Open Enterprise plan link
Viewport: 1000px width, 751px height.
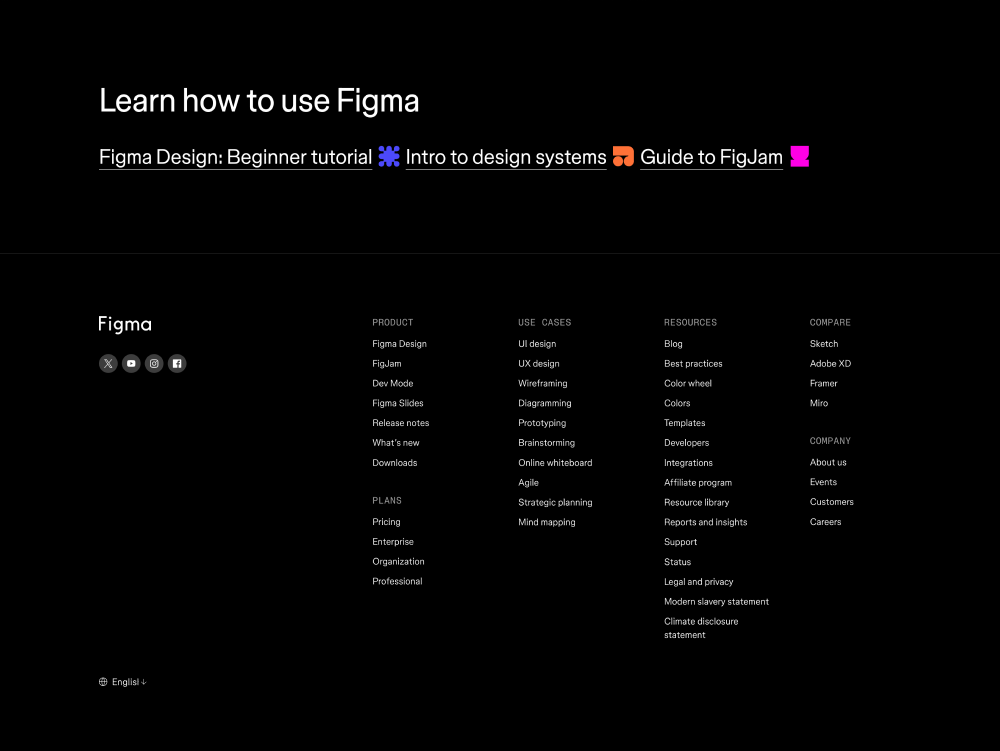(x=393, y=541)
